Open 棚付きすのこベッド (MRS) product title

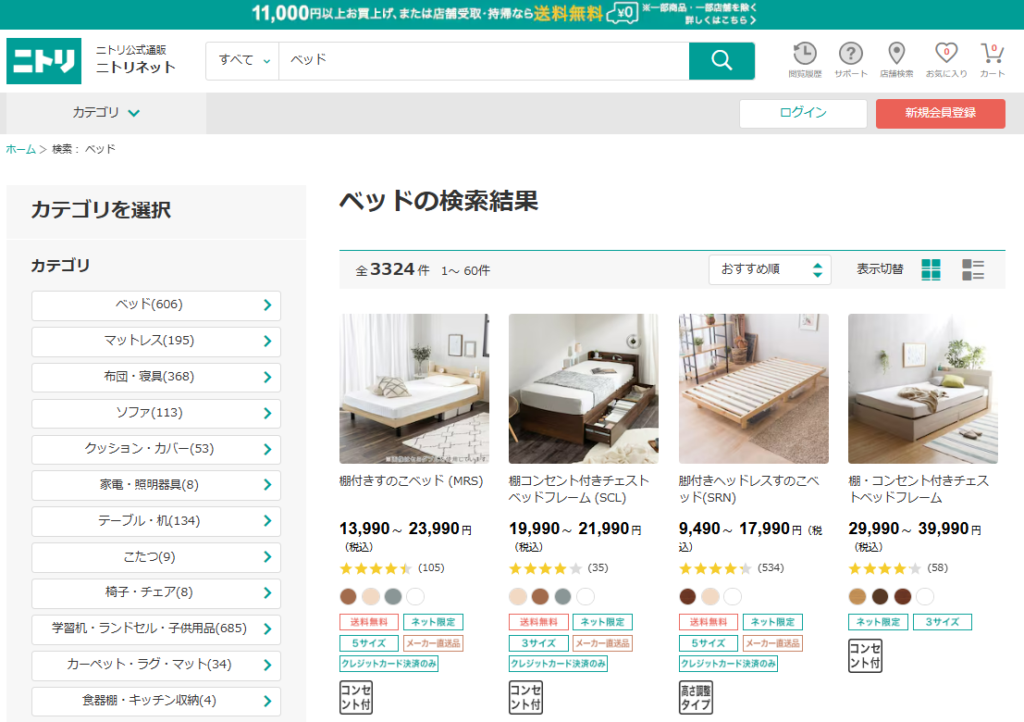pos(411,481)
